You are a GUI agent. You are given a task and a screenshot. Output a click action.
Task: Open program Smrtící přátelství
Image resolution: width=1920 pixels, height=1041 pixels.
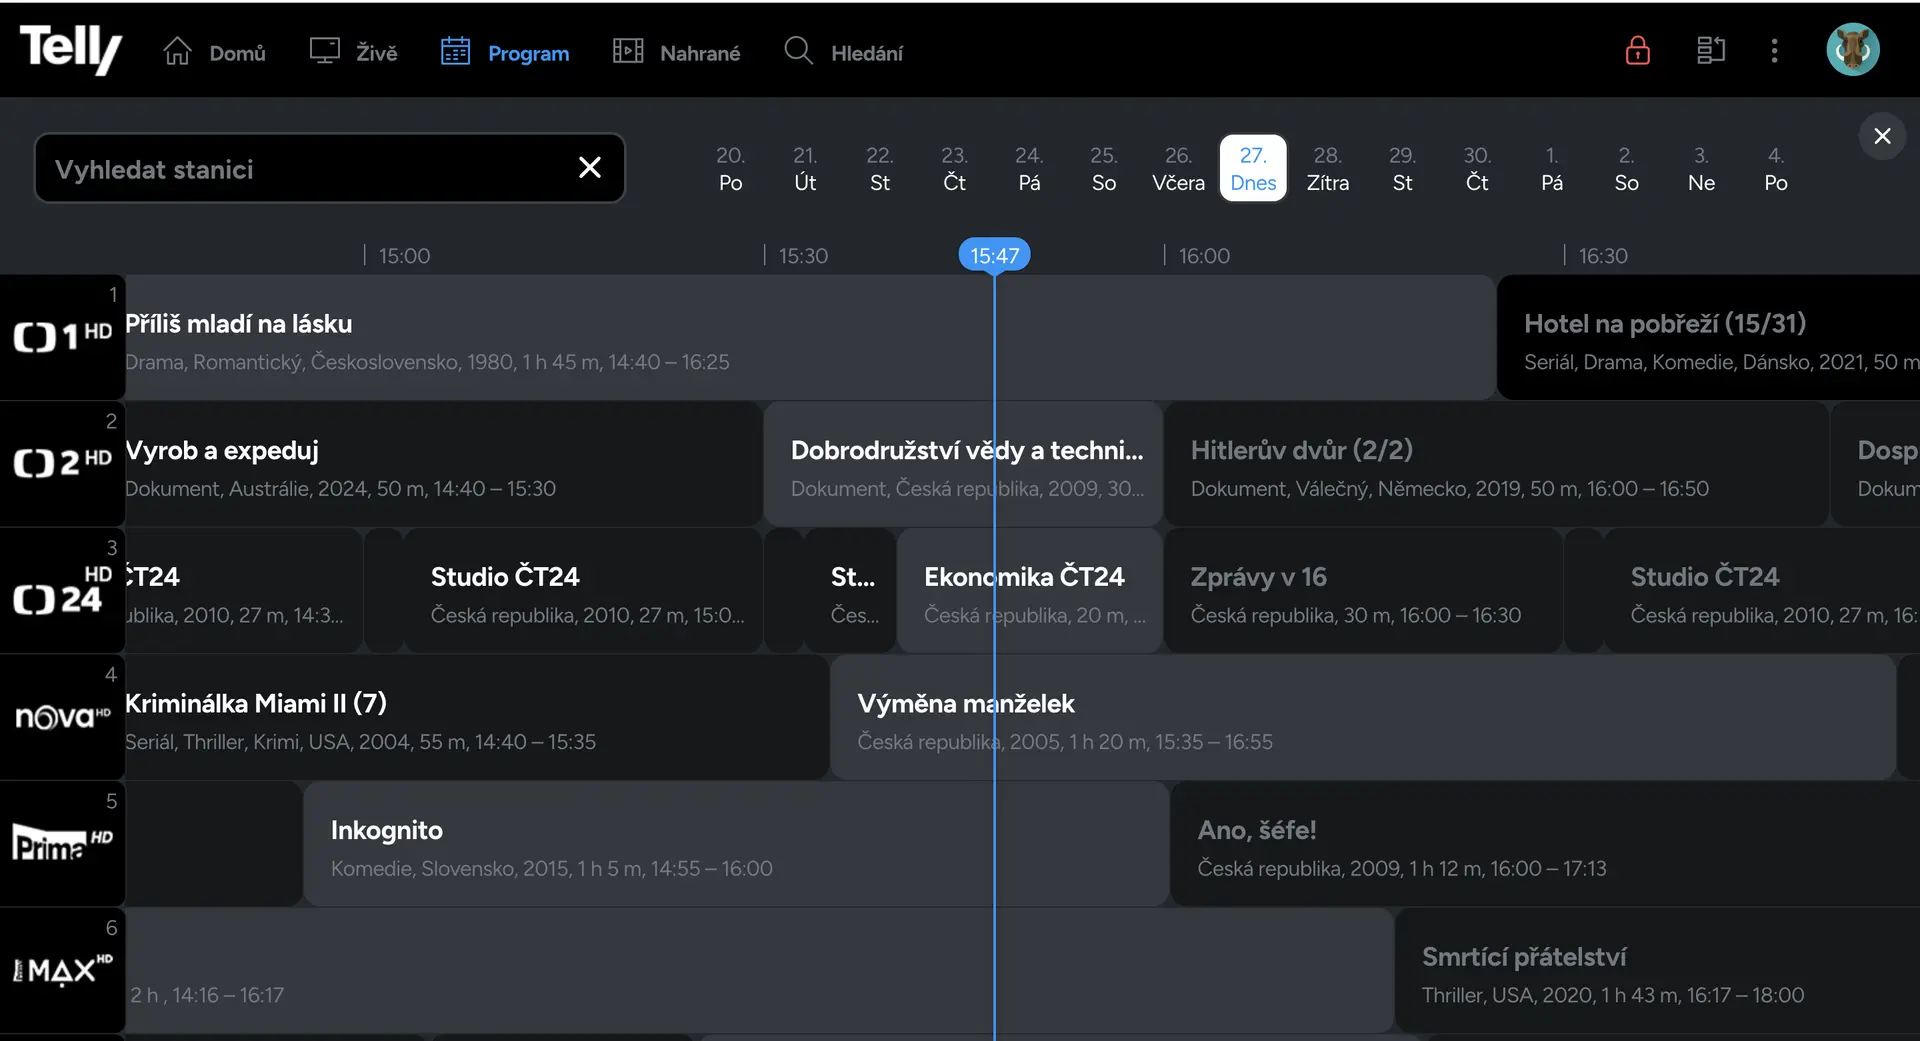[1658, 971]
